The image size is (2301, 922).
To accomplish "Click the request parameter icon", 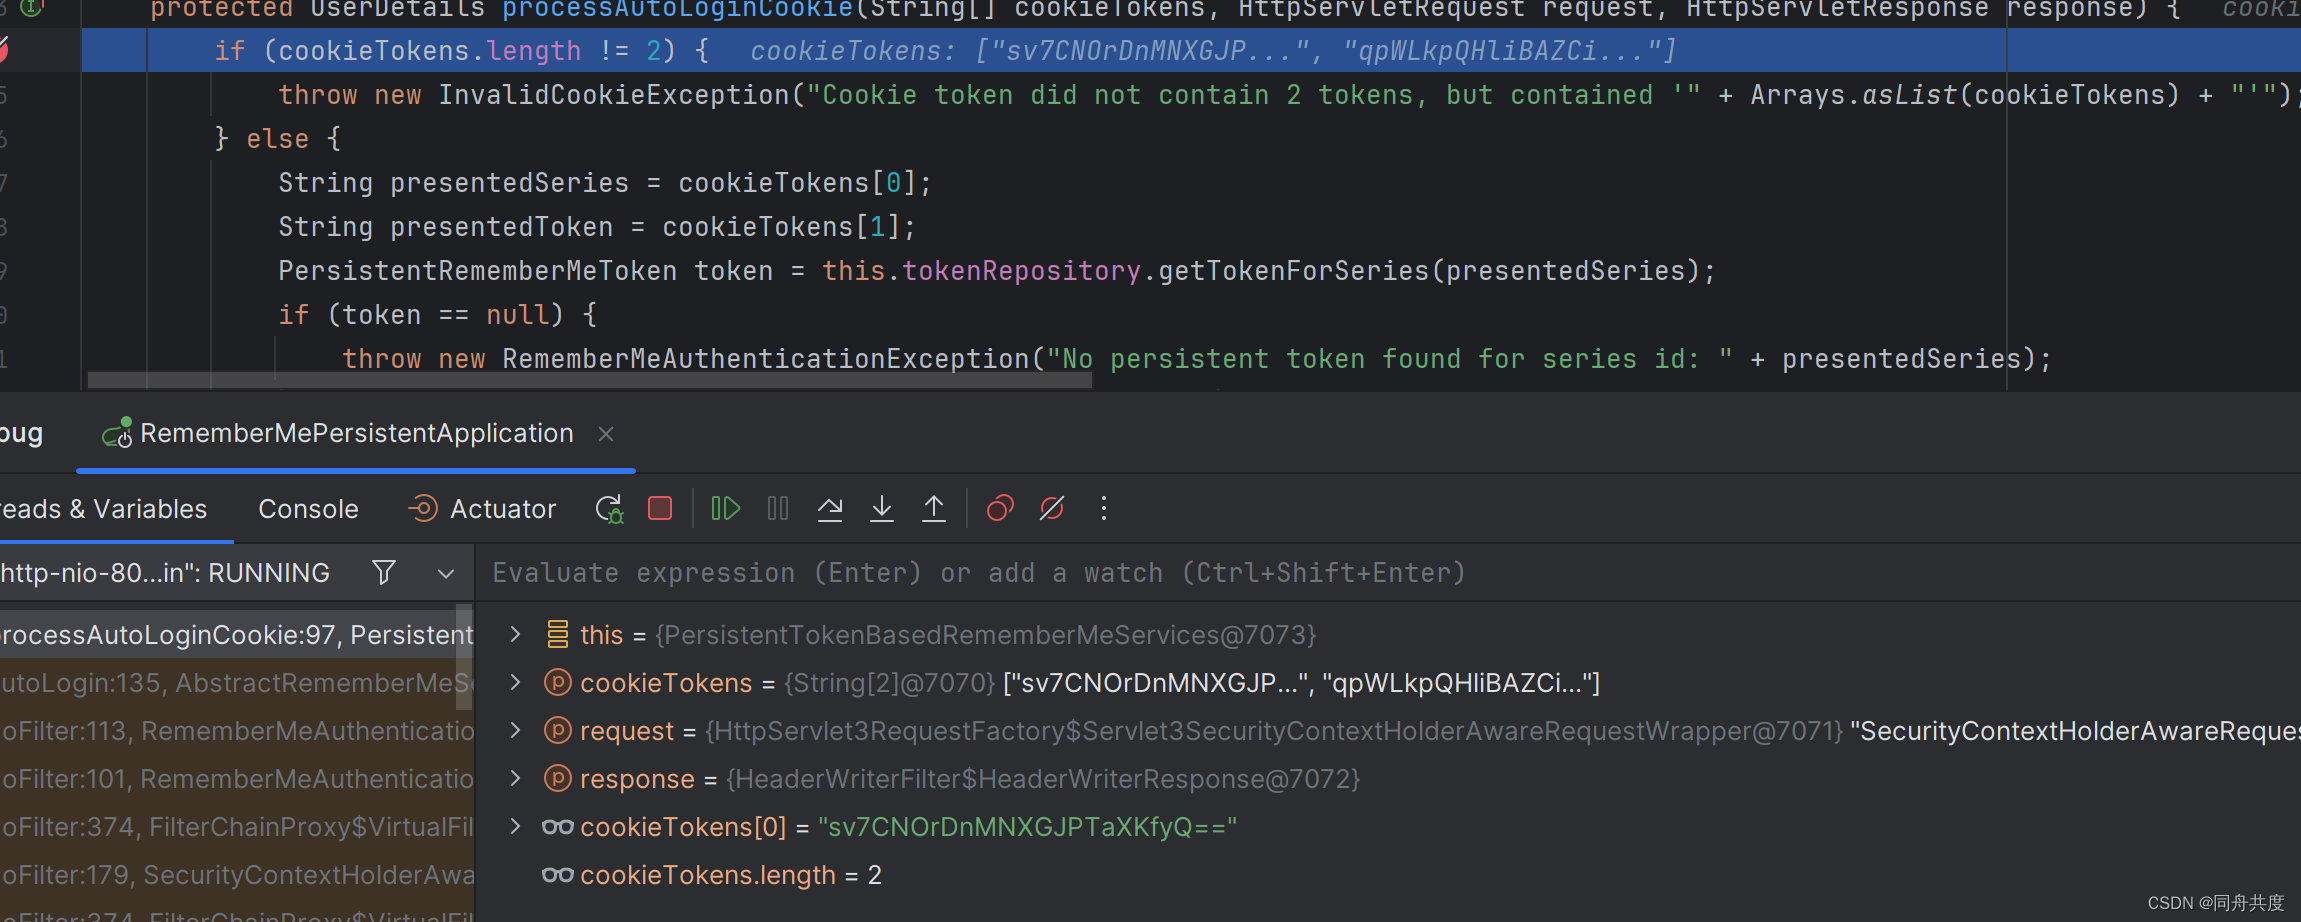I will [x=558, y=731].
